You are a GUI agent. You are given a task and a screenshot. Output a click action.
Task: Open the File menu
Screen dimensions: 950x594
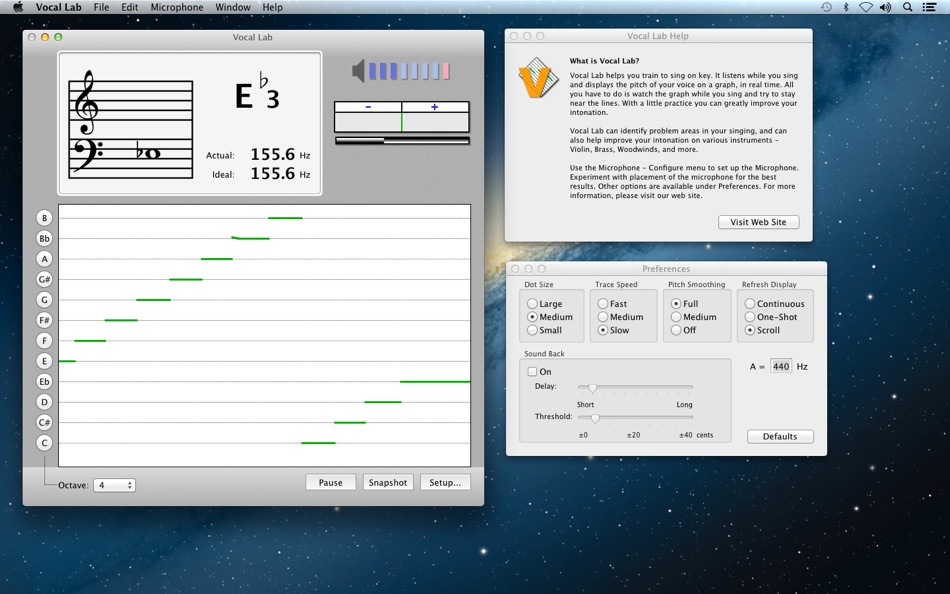(101, 7)
